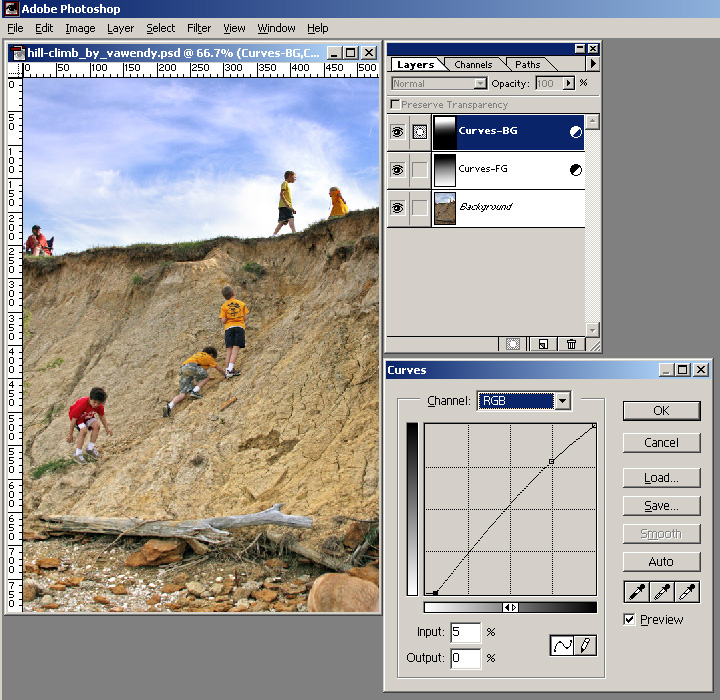This screenshot has height=700, width=720.
Task: Choose the pencil draw-curve tool
Action: [585, 646]
